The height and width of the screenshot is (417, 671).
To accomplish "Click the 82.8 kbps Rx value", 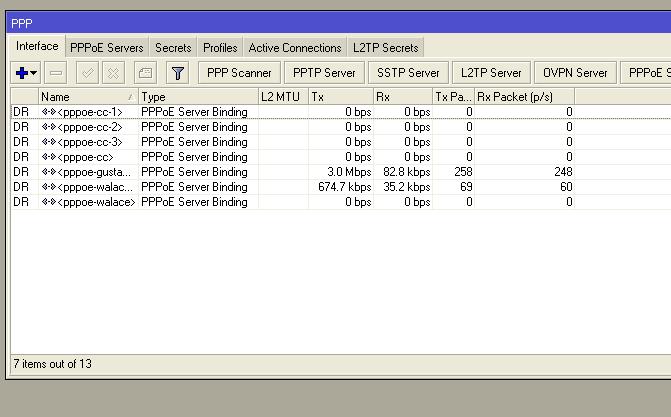I will click(407, 172).
